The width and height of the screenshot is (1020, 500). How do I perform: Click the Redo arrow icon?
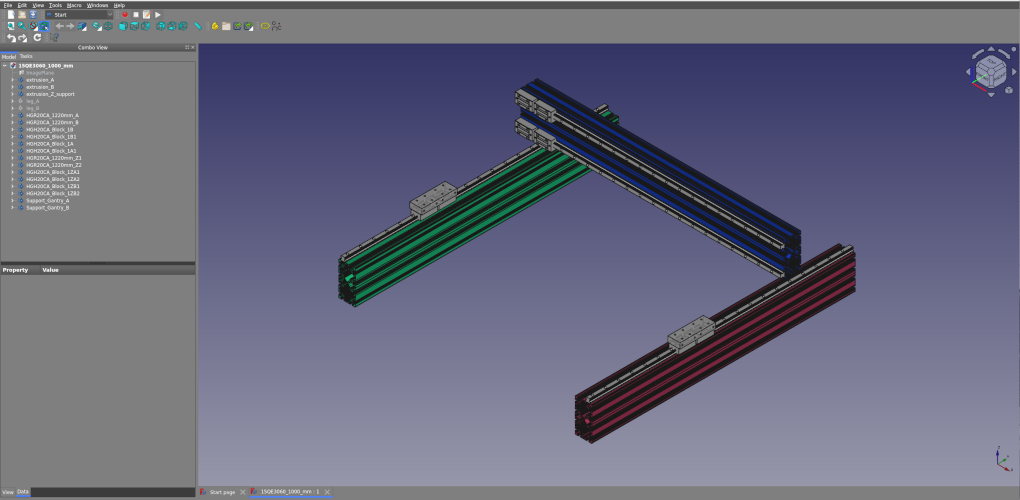(22, 38)
